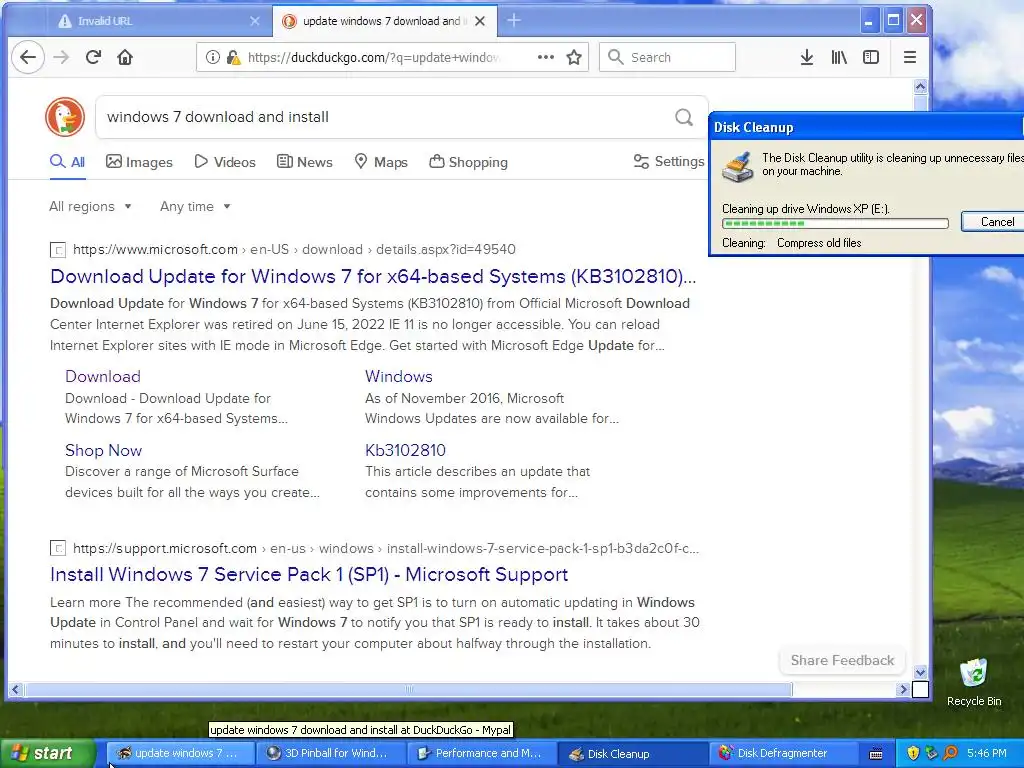
Task: Click the magnifier tray icon
Action: click(x=950, y=753)
